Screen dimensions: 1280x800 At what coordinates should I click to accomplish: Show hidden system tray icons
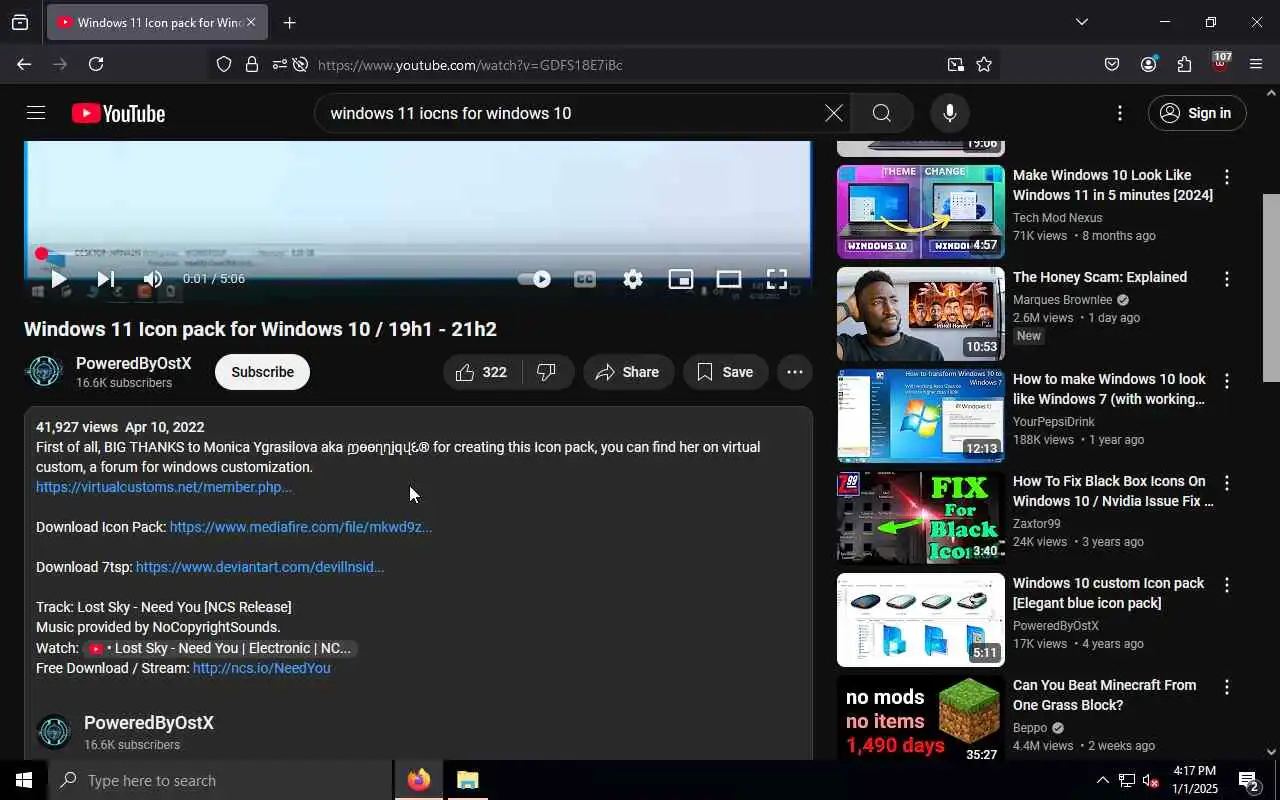pos(1102,780)
